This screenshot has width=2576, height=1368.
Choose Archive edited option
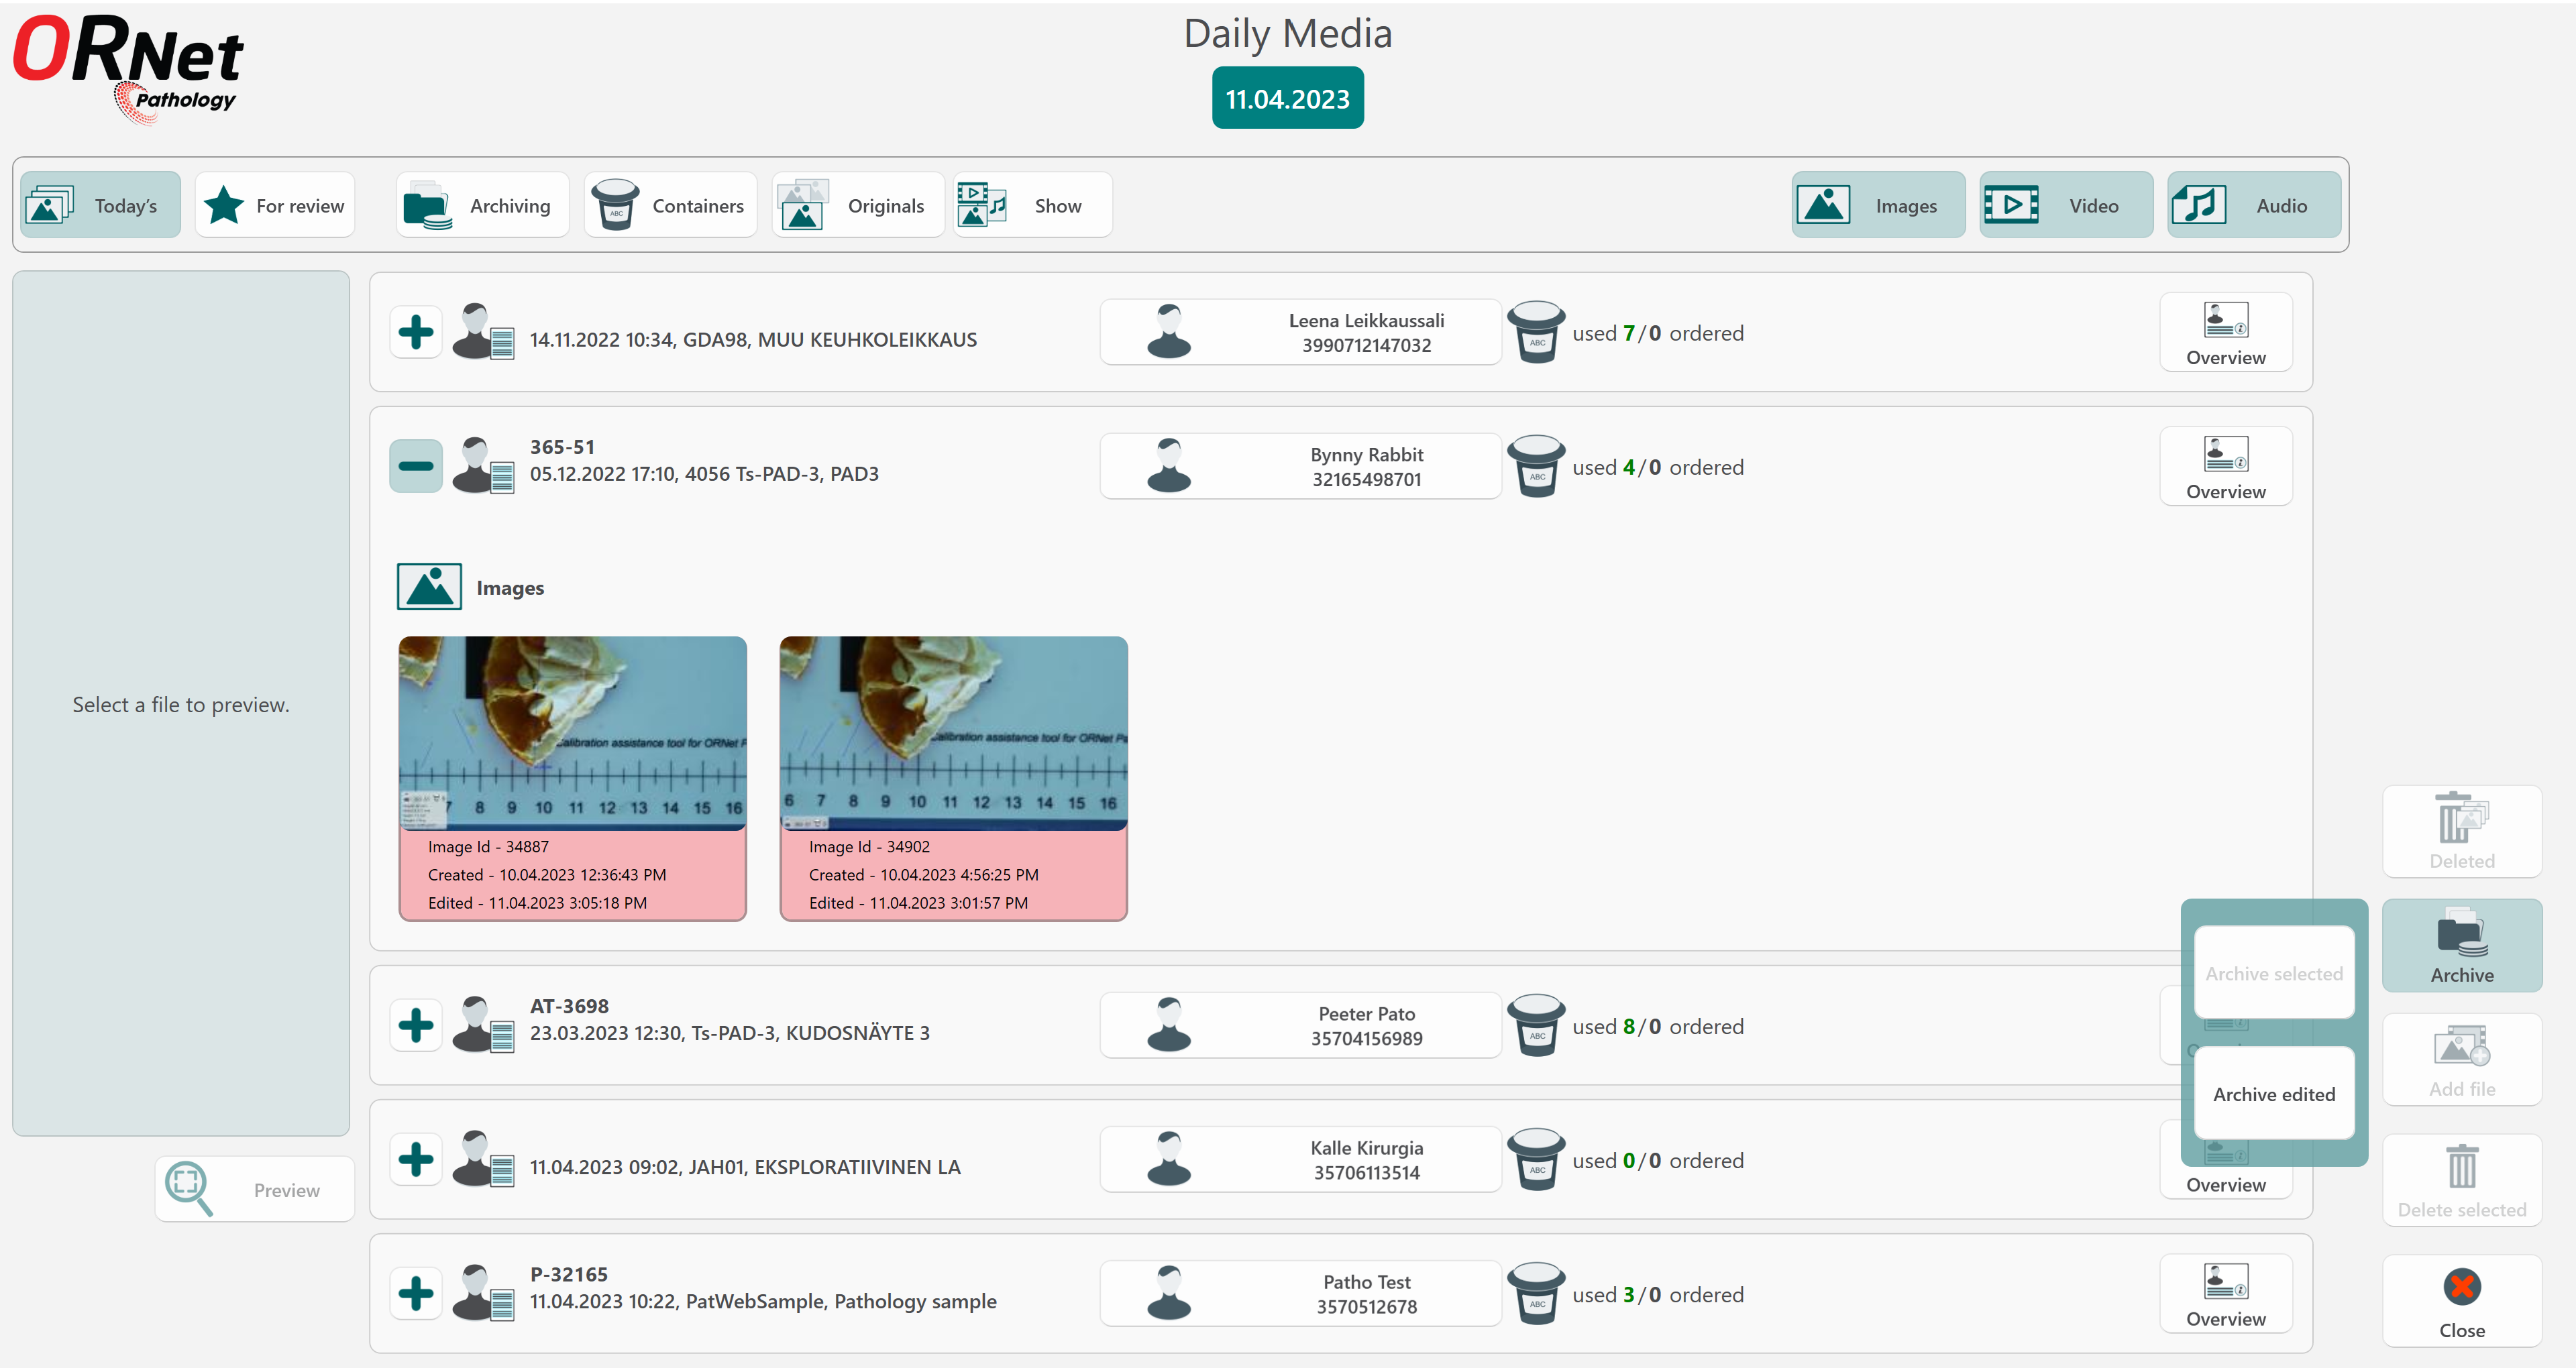[x=2274, y=1093]
